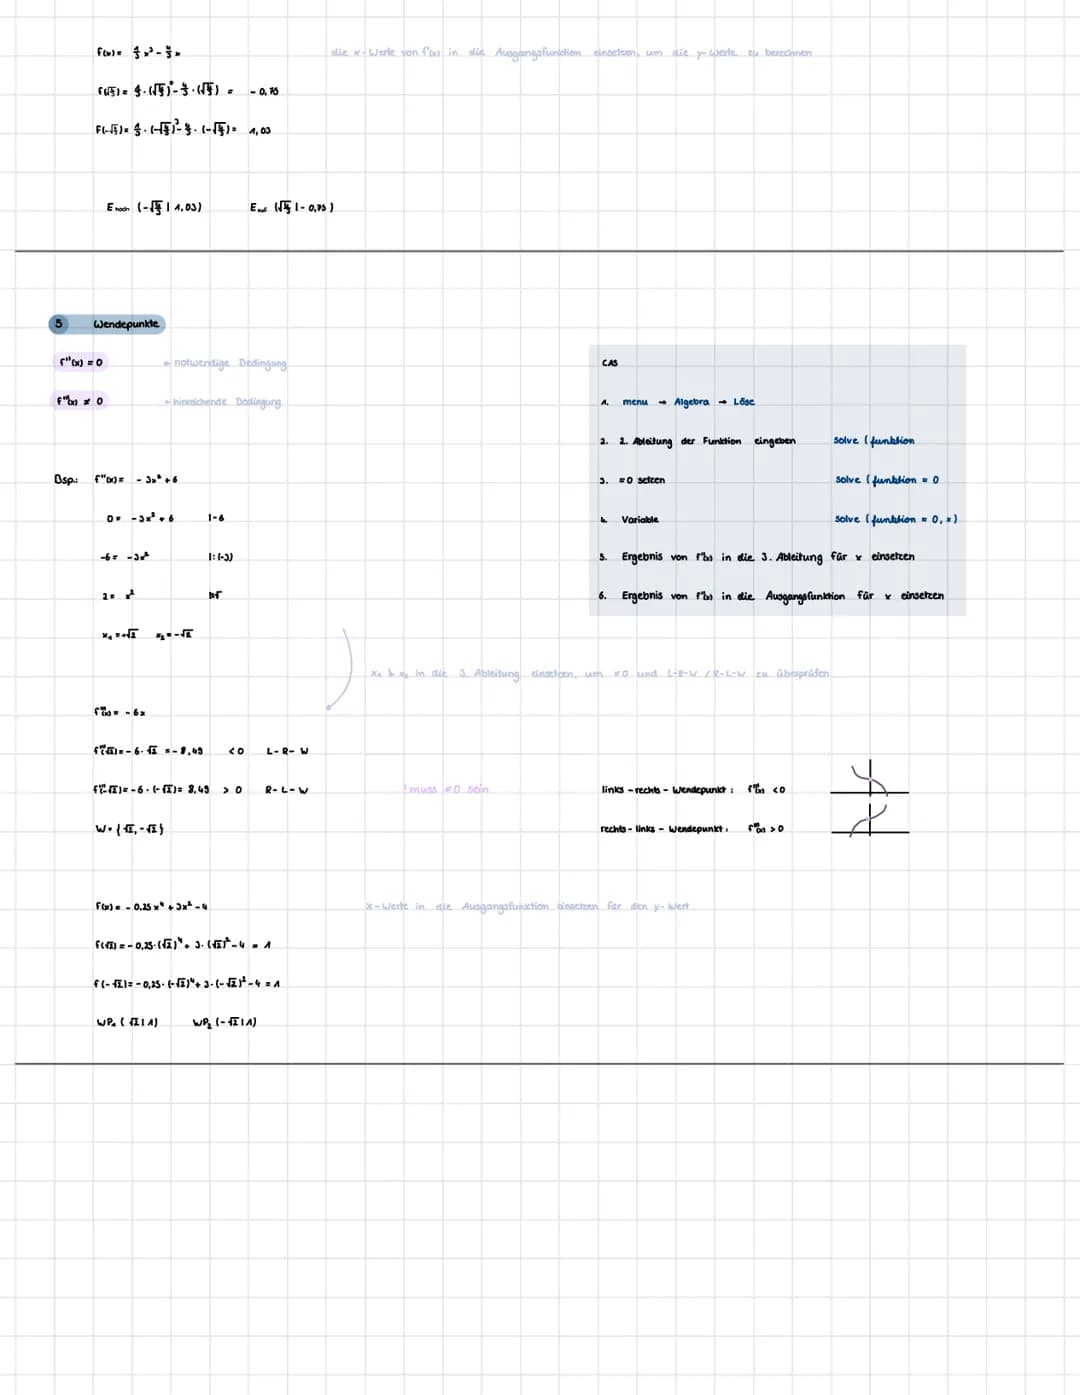Click the equation step annotation '|-6'

pyautogui.click(x=216, y=518)
